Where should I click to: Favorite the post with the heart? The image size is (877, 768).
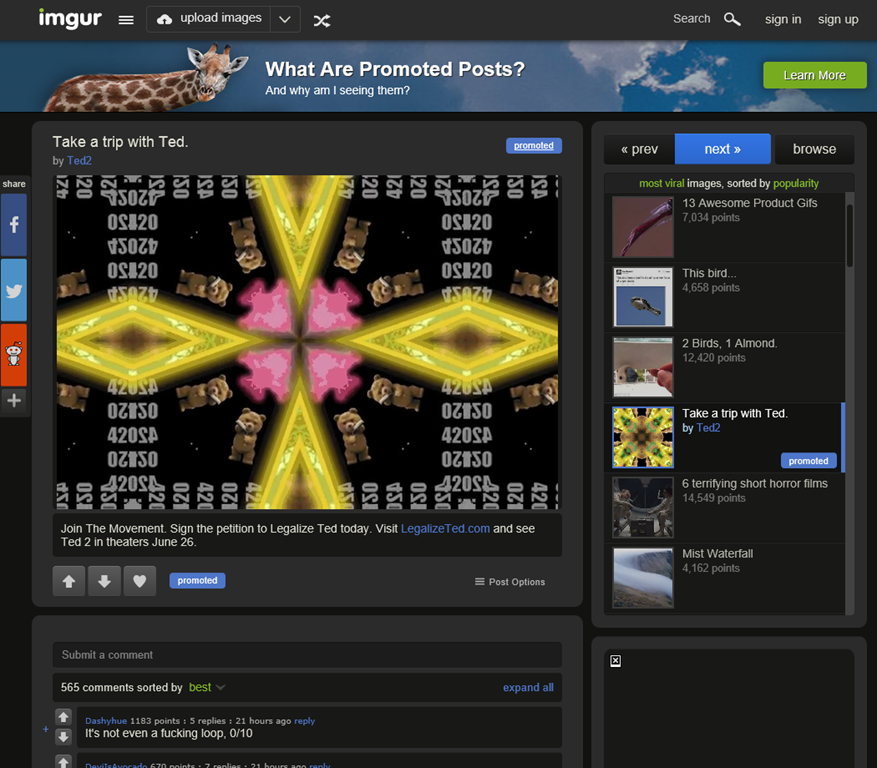coord(140,581)
